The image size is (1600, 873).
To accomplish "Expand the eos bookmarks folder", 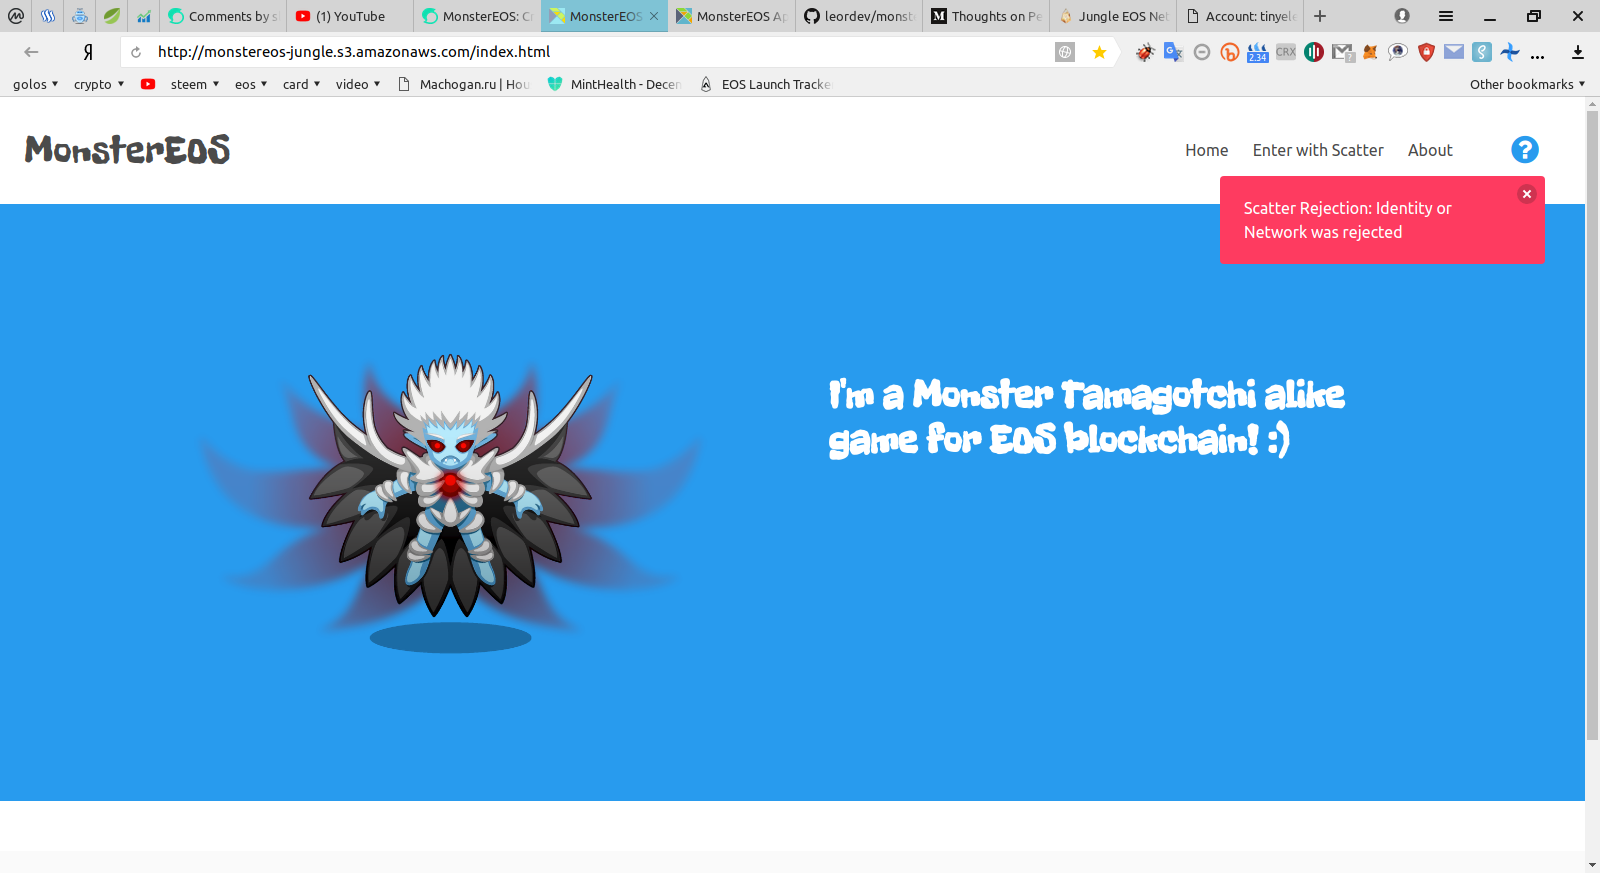I will 251,84.
